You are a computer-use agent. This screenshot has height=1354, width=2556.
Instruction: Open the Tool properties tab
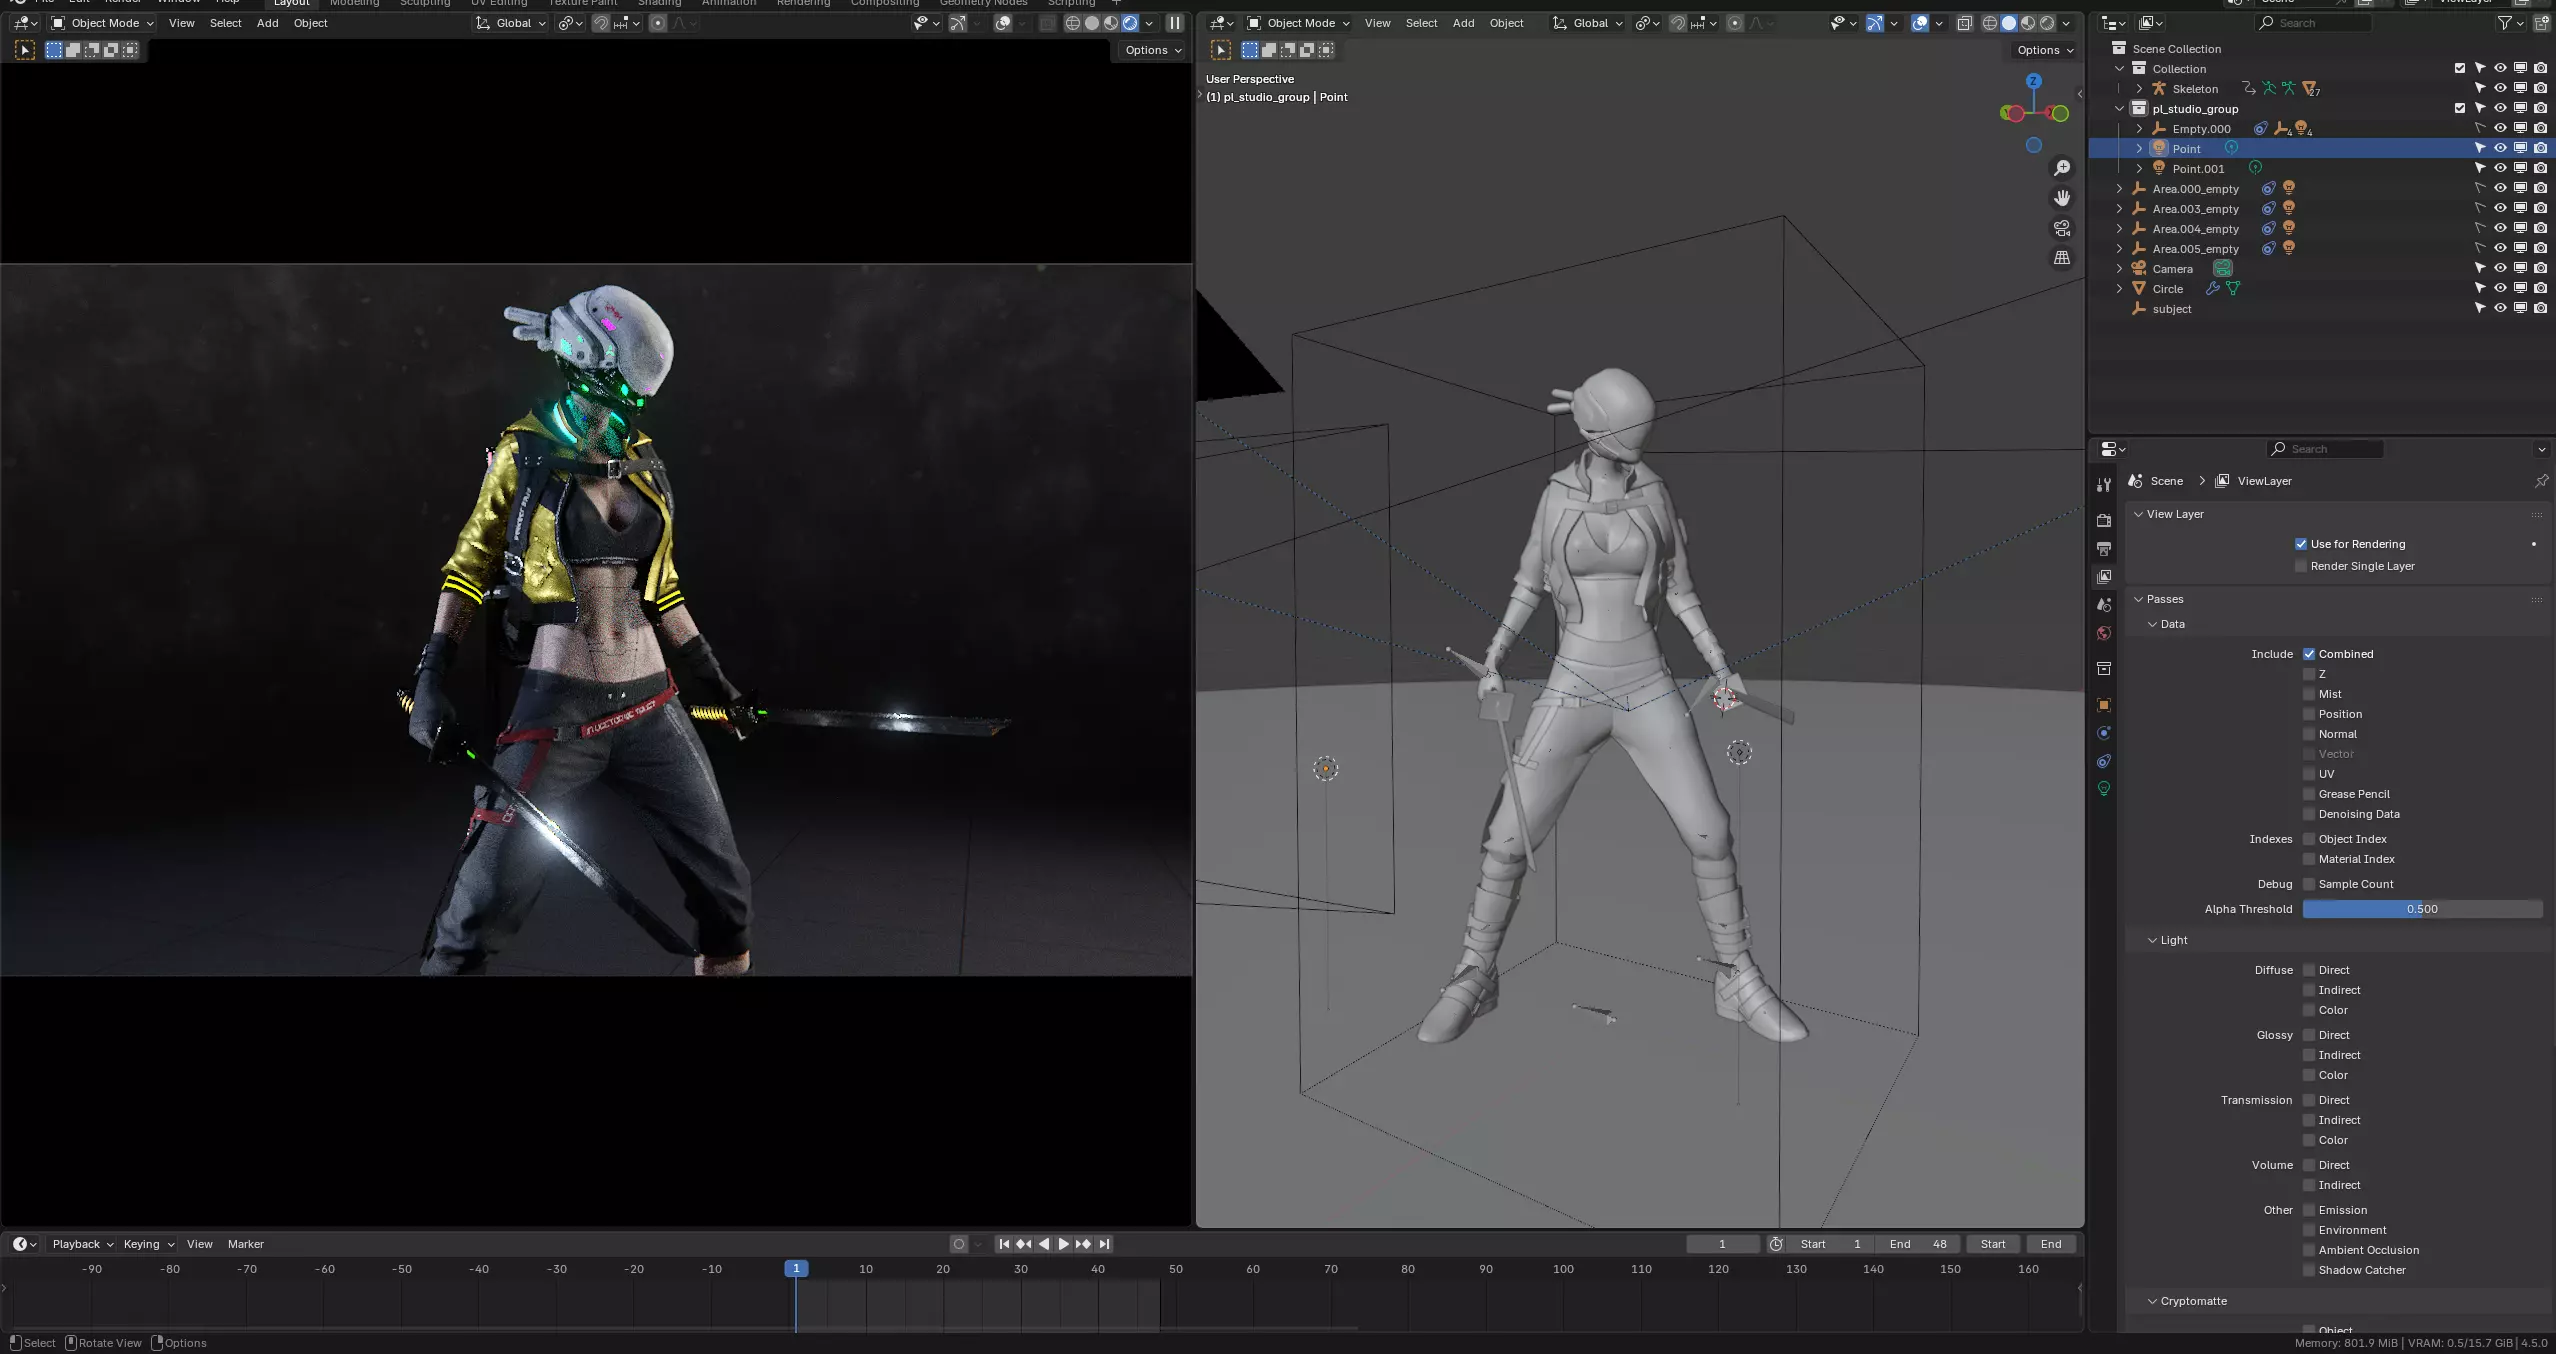click(x=2104, y=484)
